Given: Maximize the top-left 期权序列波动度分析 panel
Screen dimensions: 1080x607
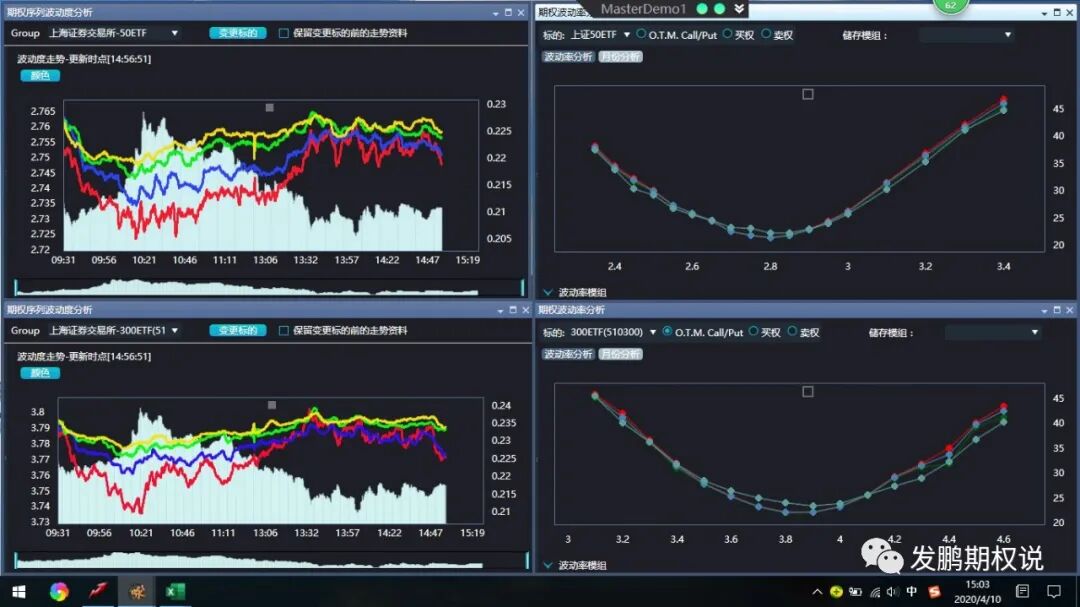Looking at the screenshot, I should coord(508,12).
